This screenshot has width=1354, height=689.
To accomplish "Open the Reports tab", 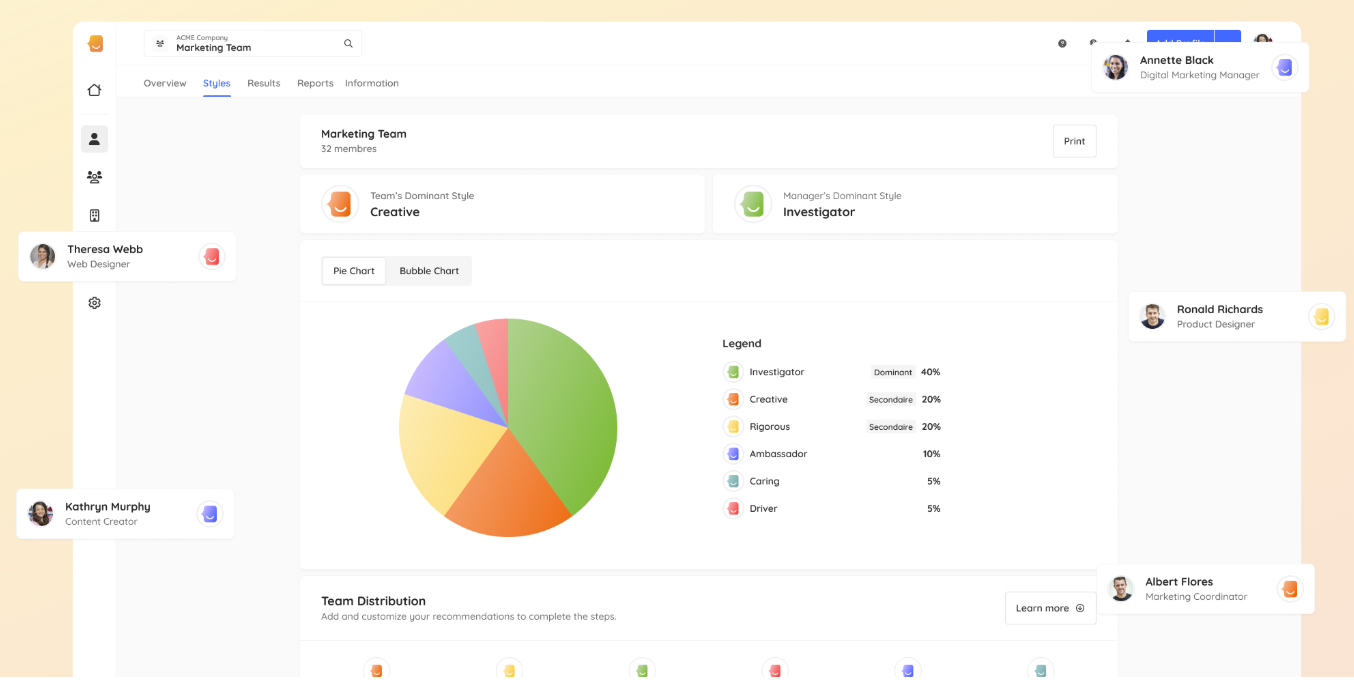I will tap(315, 83).
